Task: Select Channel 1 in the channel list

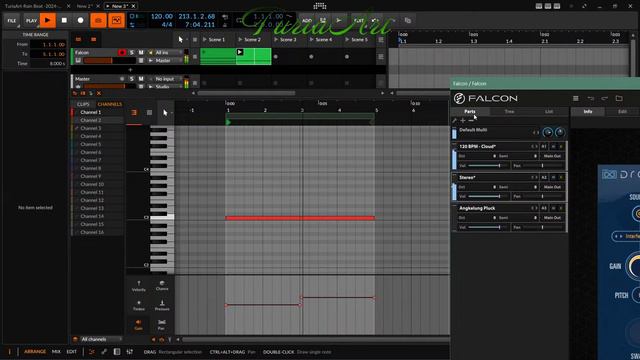Action: tap(98, 112)
